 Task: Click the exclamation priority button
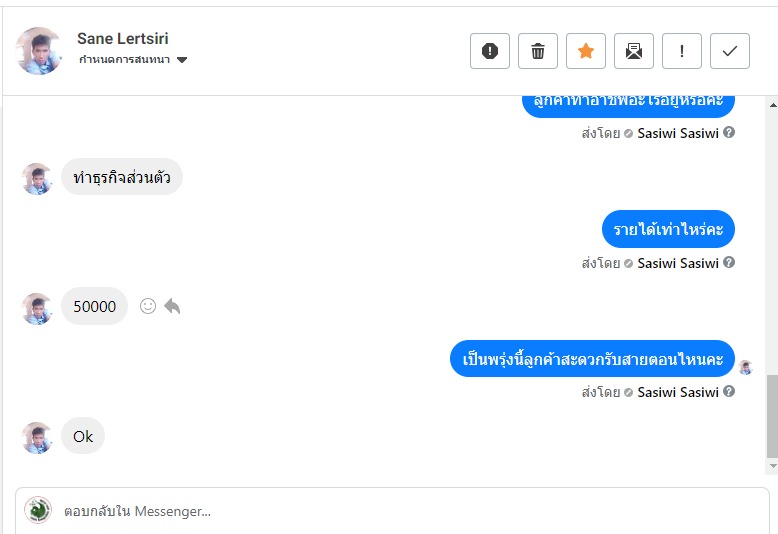(x=682, y=51)
